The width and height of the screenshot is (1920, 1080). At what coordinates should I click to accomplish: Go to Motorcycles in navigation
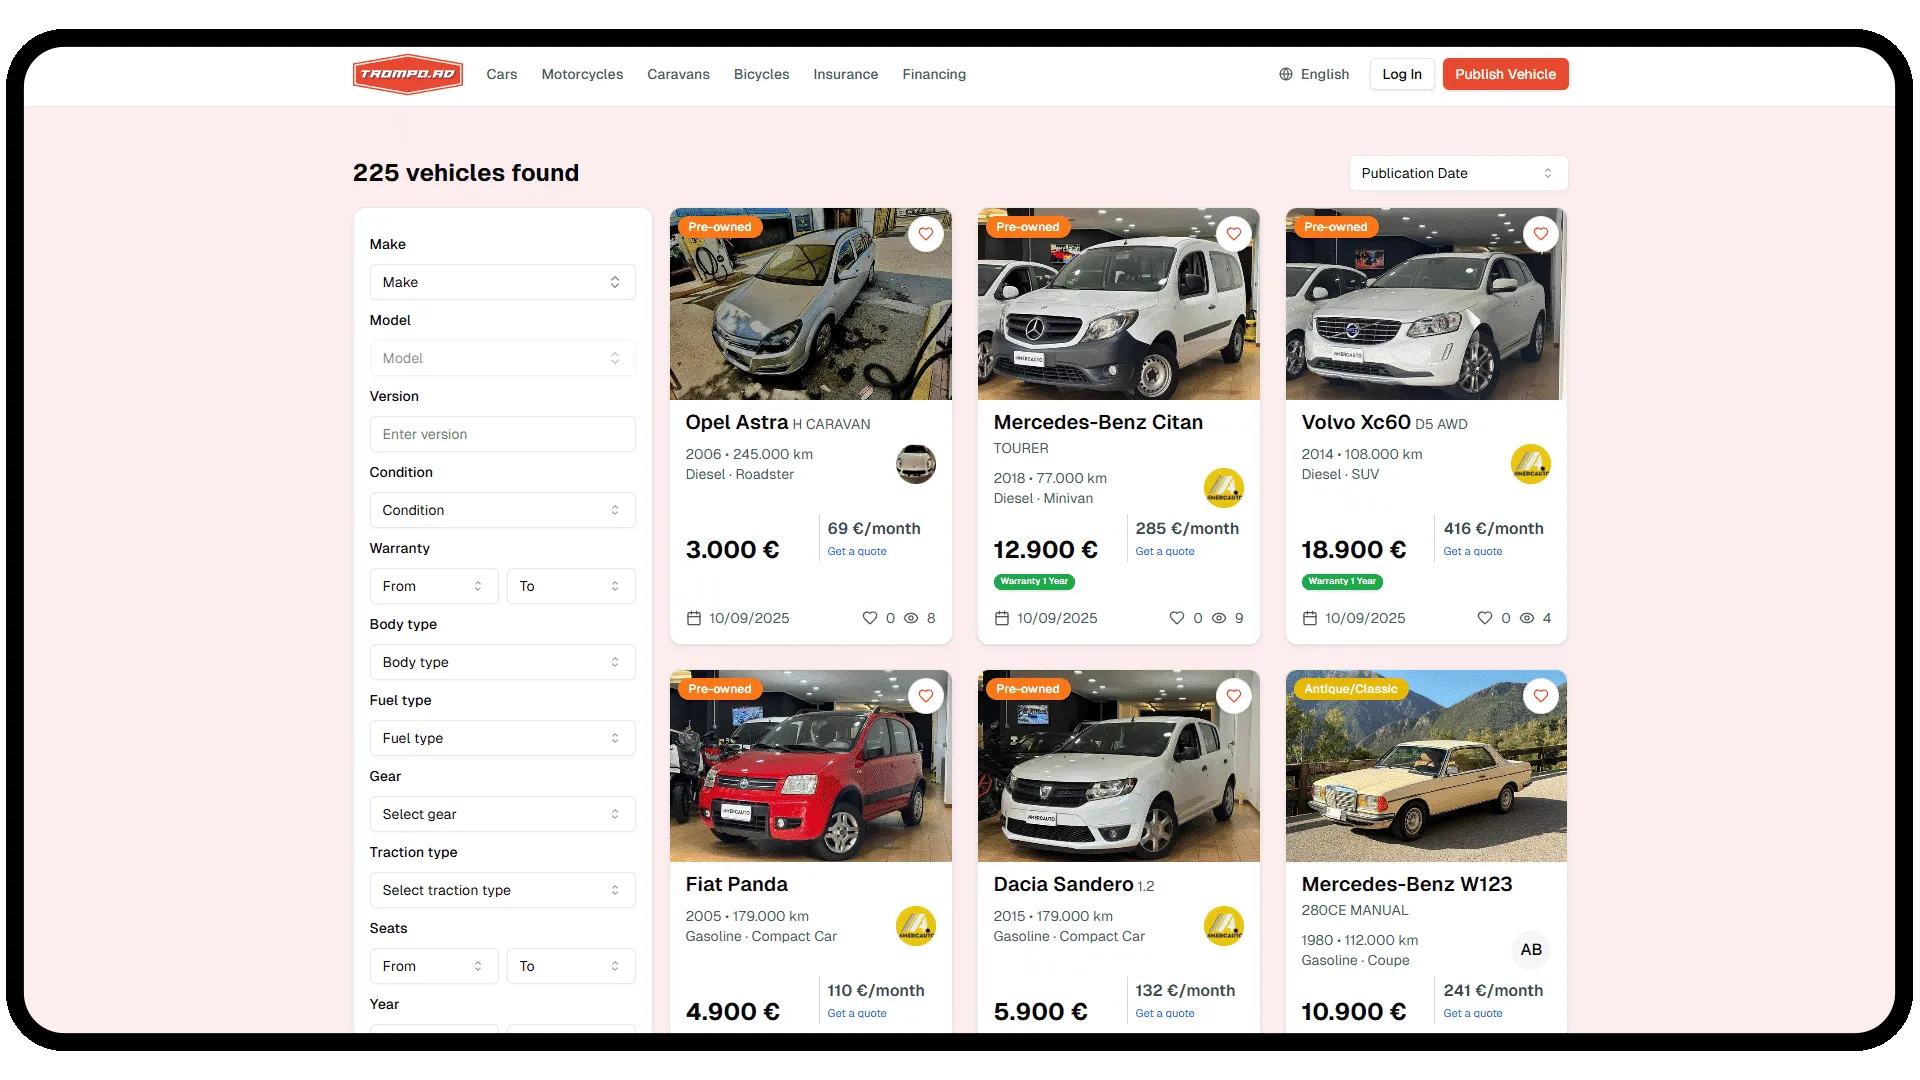(x=582, y=74)
